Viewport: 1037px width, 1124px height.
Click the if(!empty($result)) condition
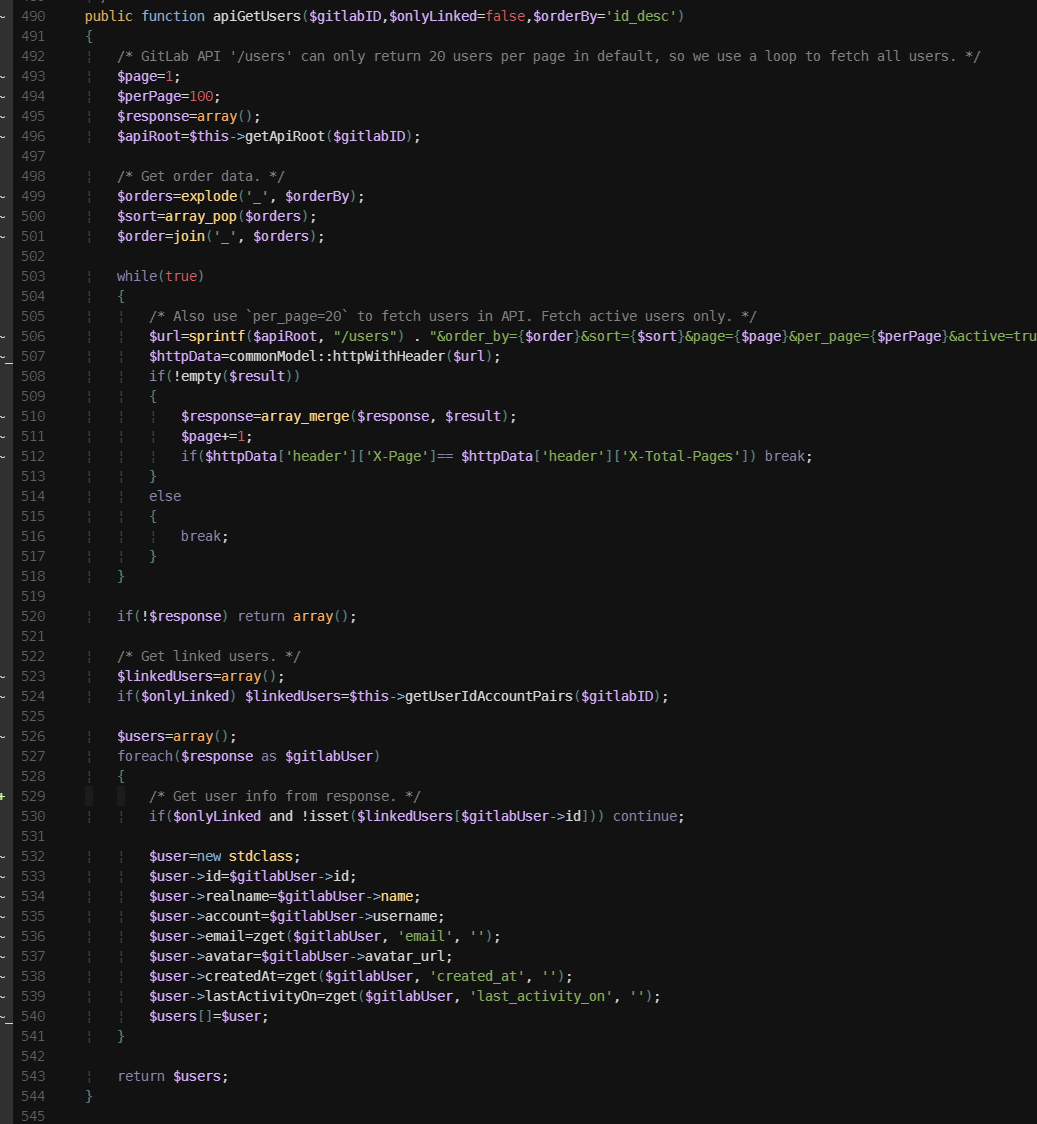pyautogui.click(x=225, y=376)
